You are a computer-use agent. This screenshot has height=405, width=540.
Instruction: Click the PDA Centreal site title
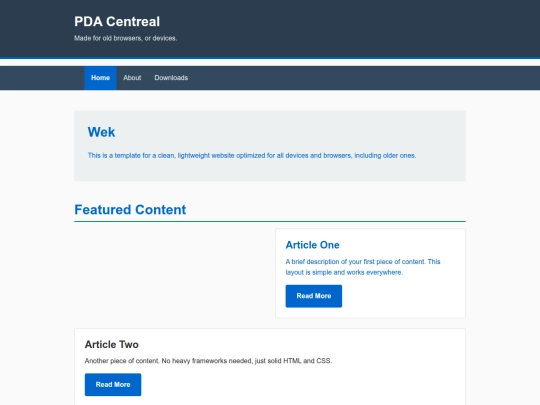tap(117, 21)
